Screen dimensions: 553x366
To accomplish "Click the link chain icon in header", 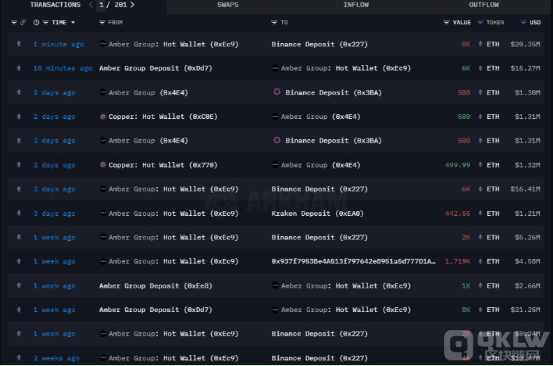I will pos(23,23).
